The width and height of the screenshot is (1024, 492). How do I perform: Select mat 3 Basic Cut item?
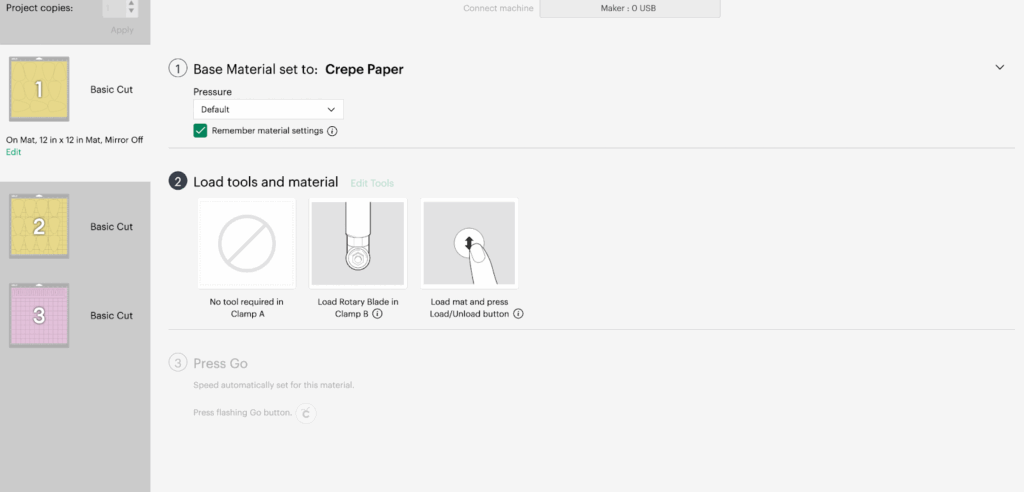[x=75, y=315]
